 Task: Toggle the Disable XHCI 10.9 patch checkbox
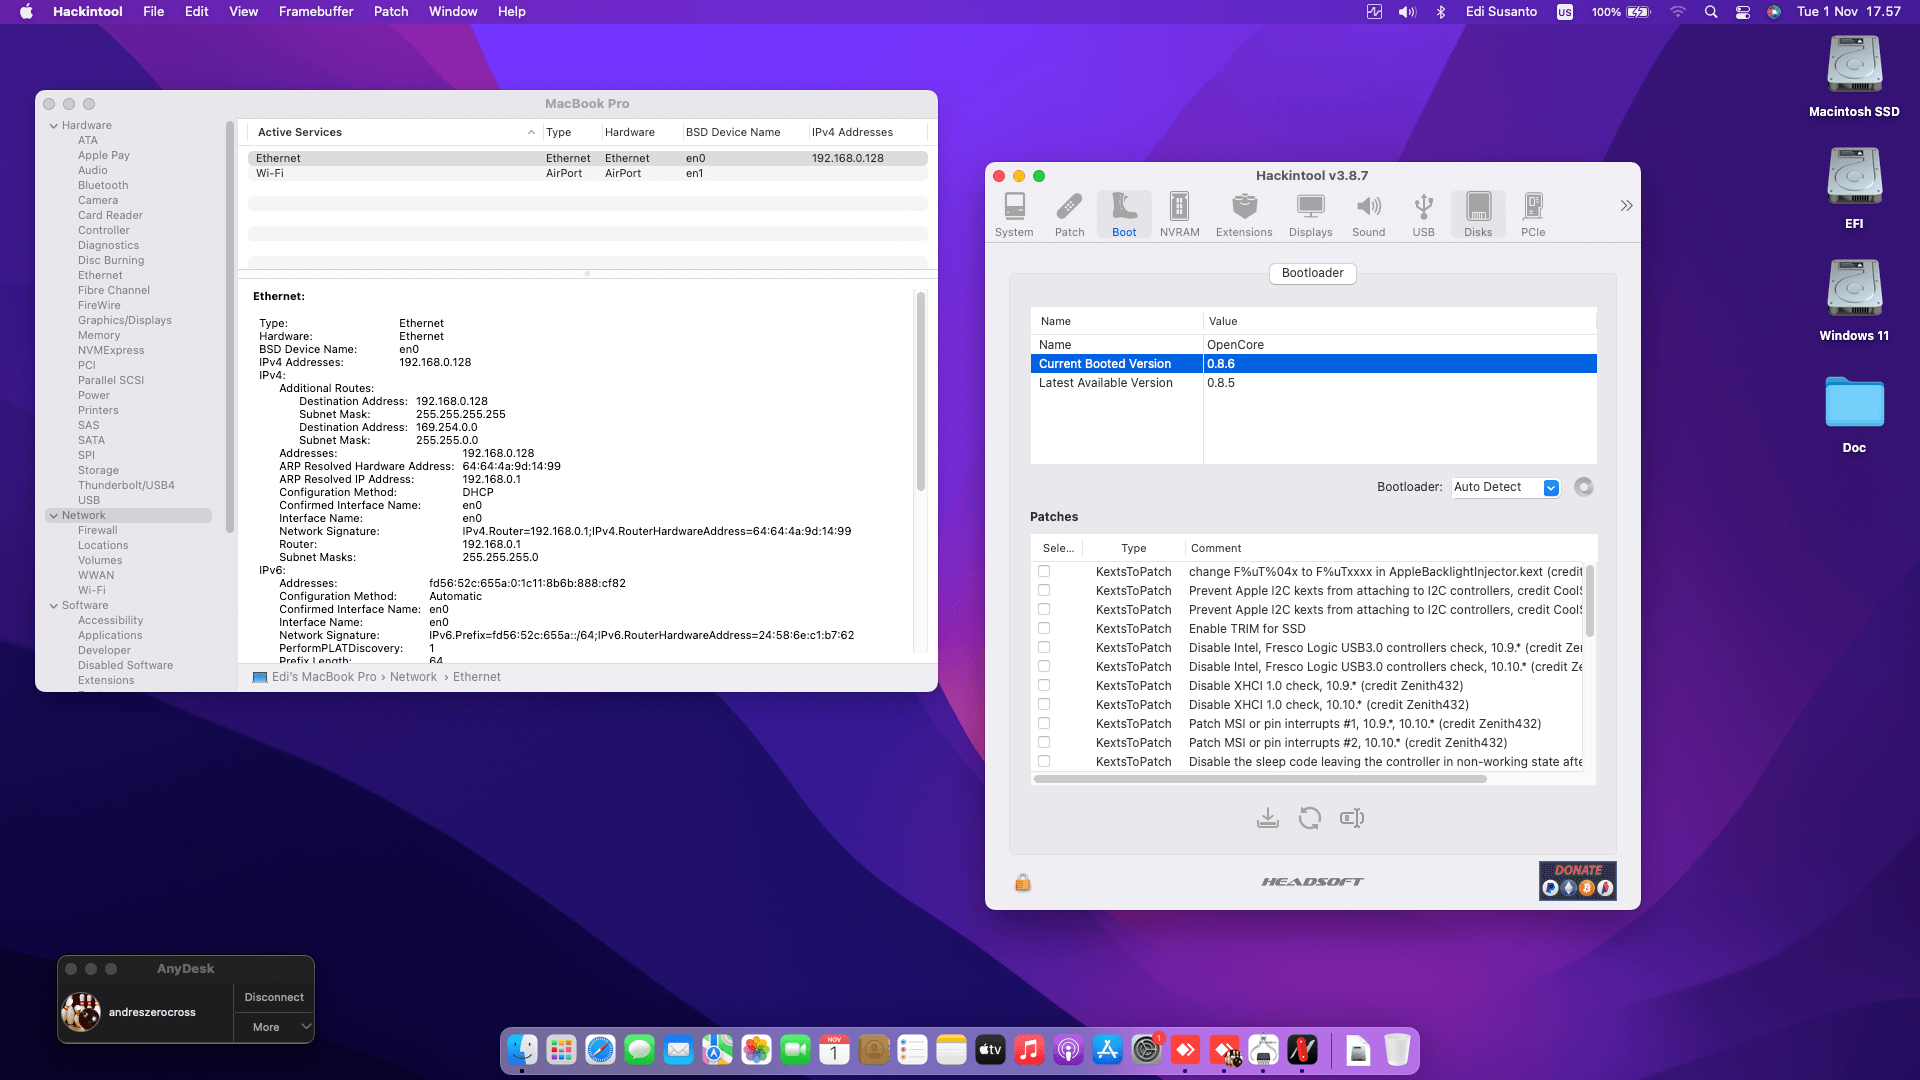(1044, 686)
